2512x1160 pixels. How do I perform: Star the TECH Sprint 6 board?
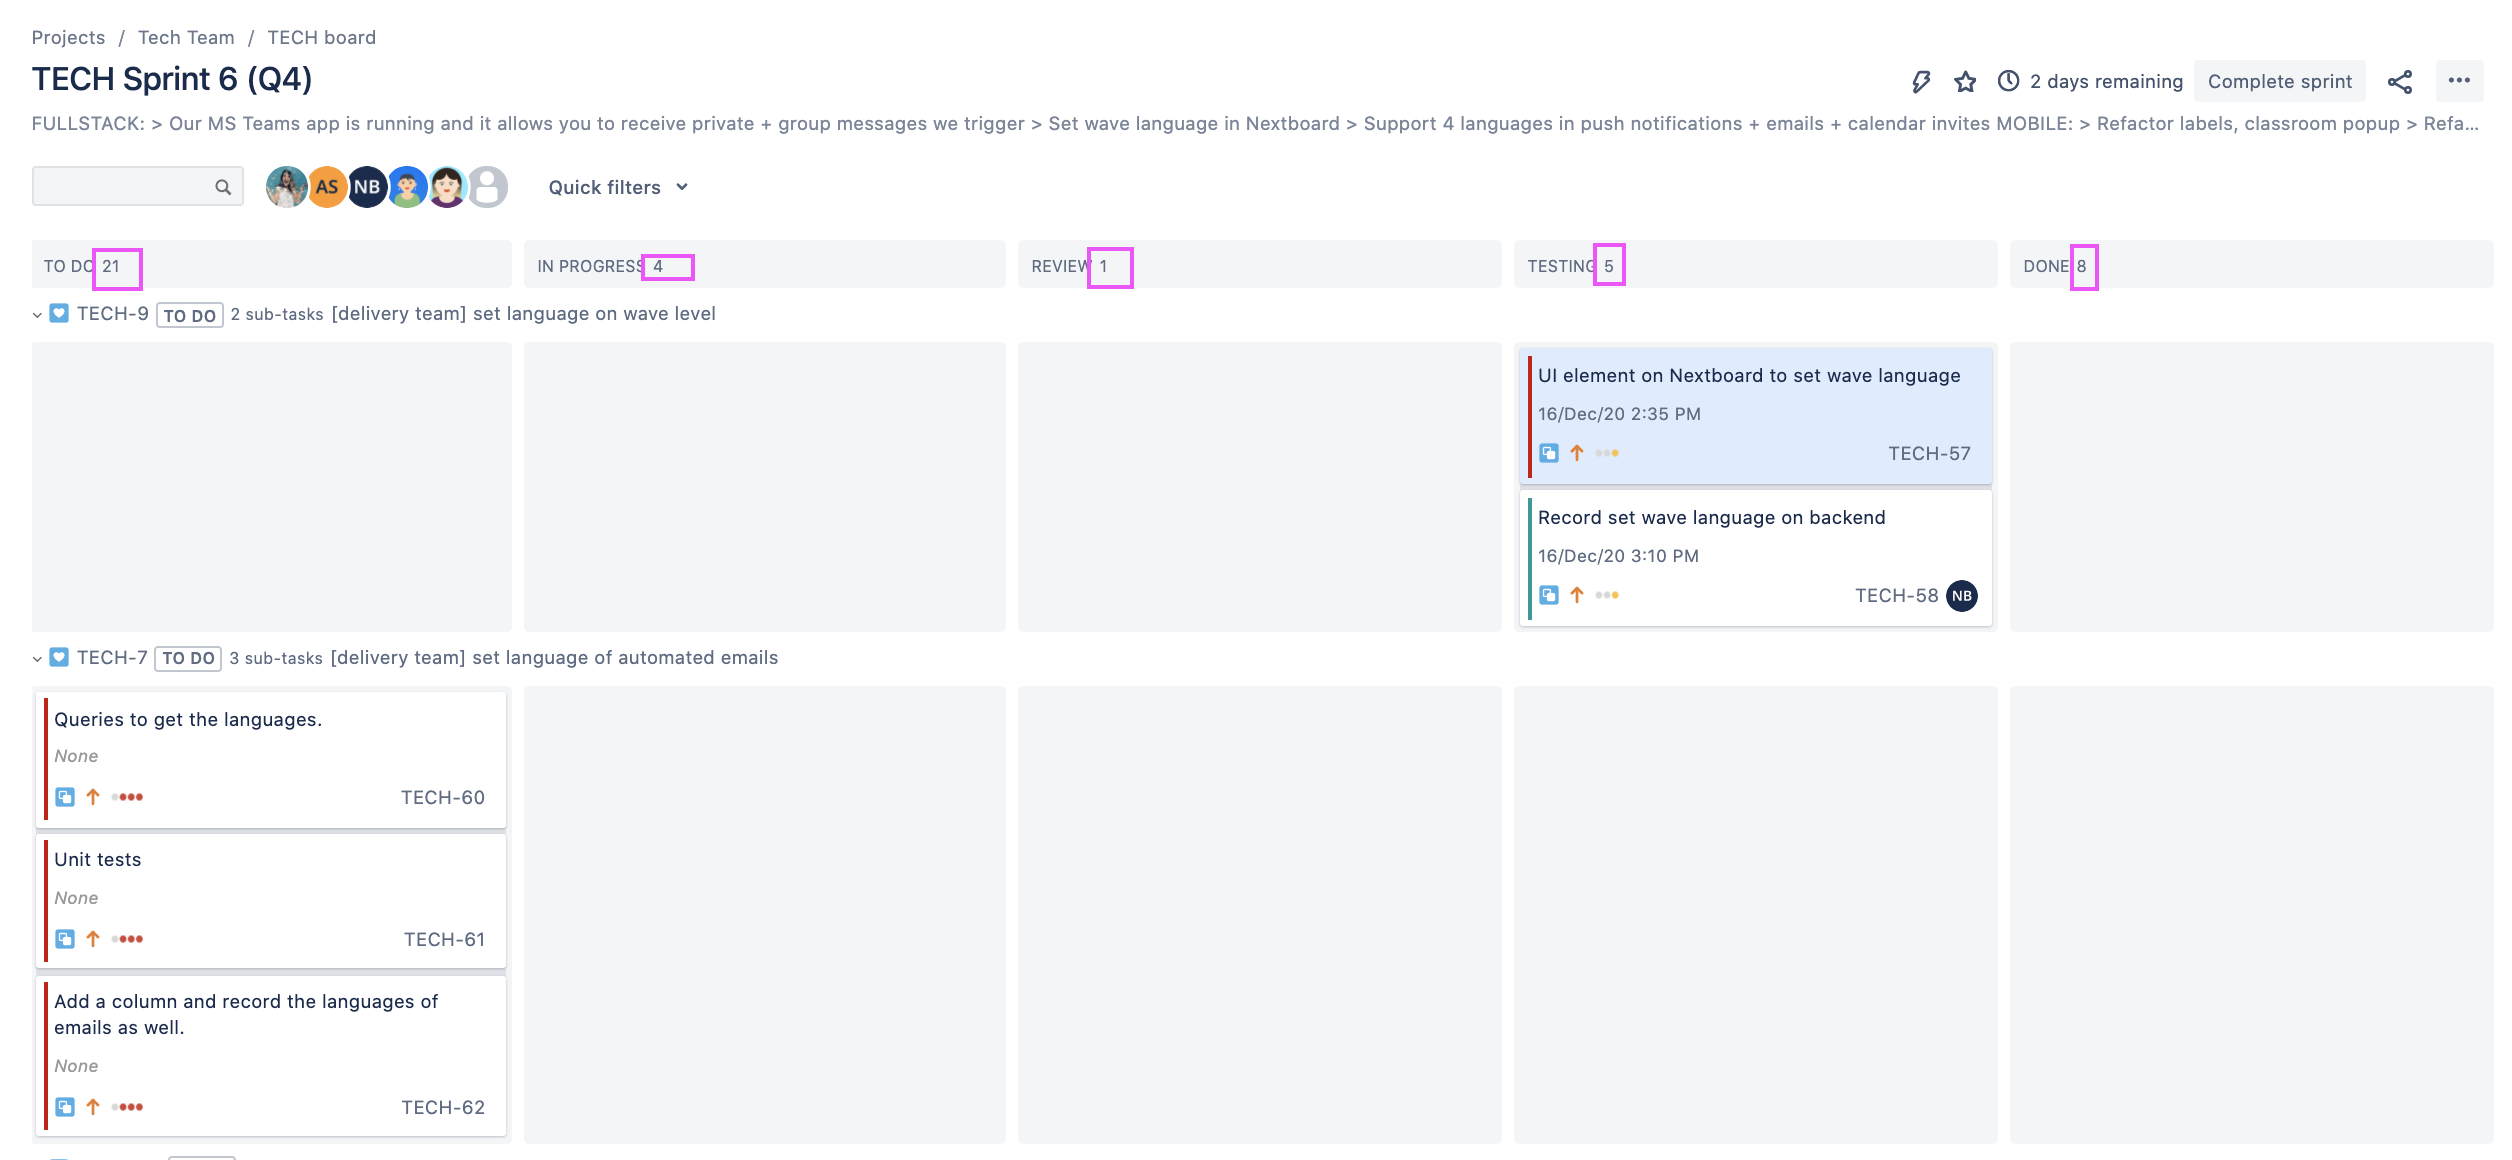pos(1966,81)
